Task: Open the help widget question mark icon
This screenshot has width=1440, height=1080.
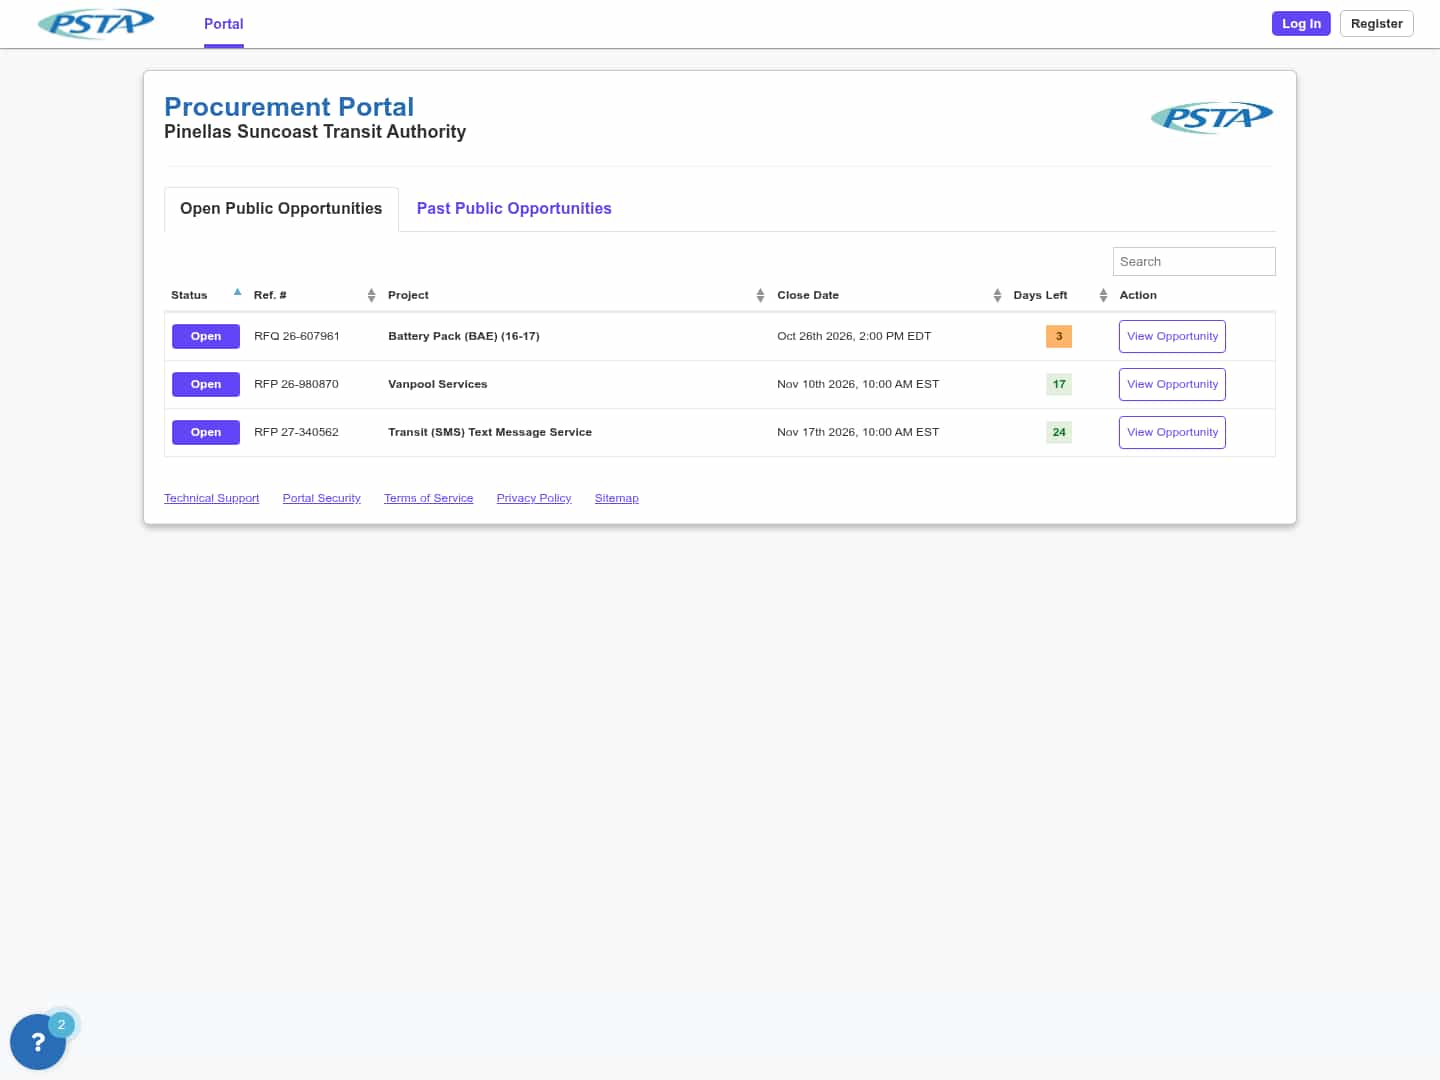Action: (x=38, y=1042)
